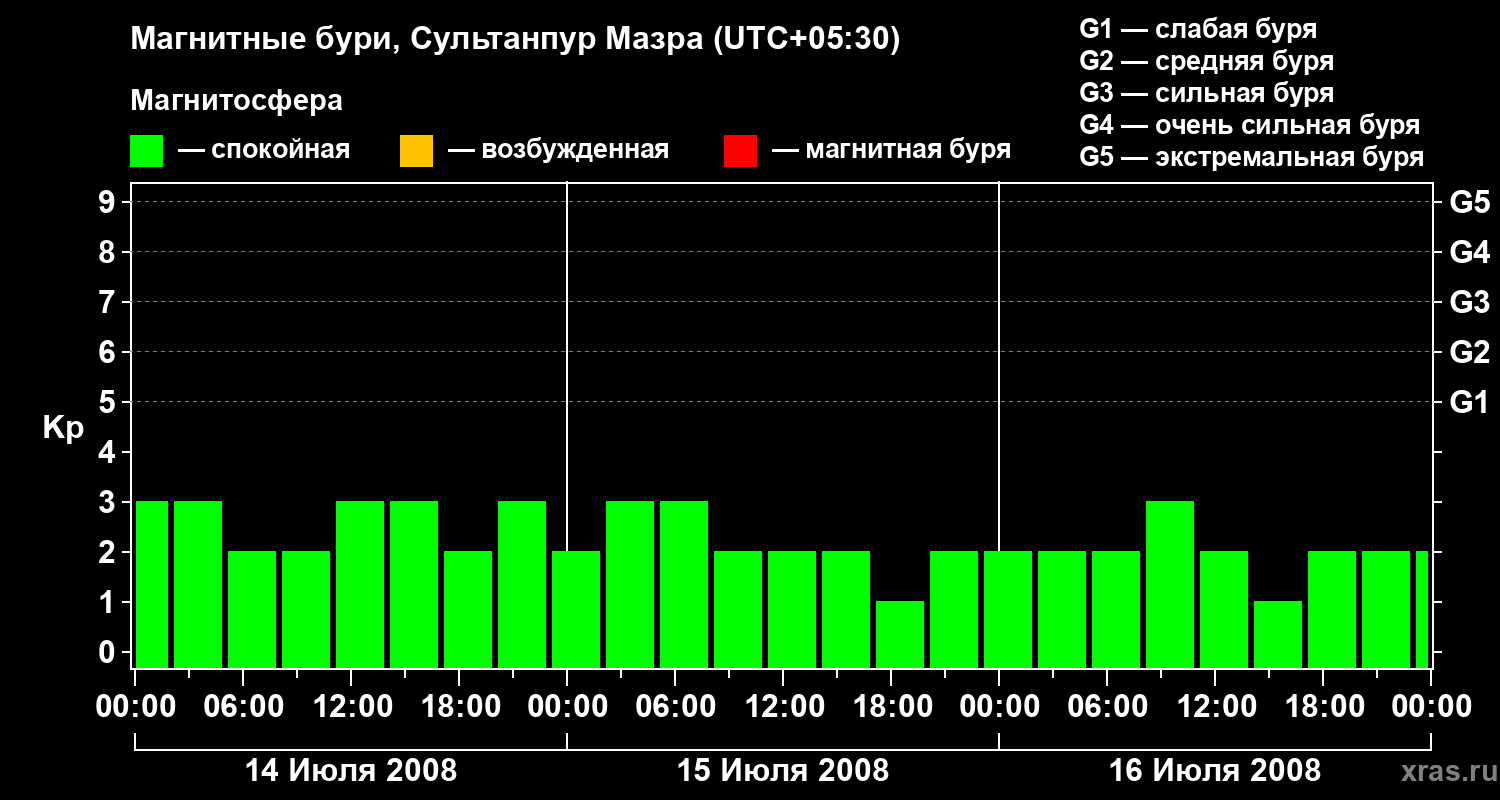Click the '— возбужденная' legend label
1500x800 pixels.
558,151
